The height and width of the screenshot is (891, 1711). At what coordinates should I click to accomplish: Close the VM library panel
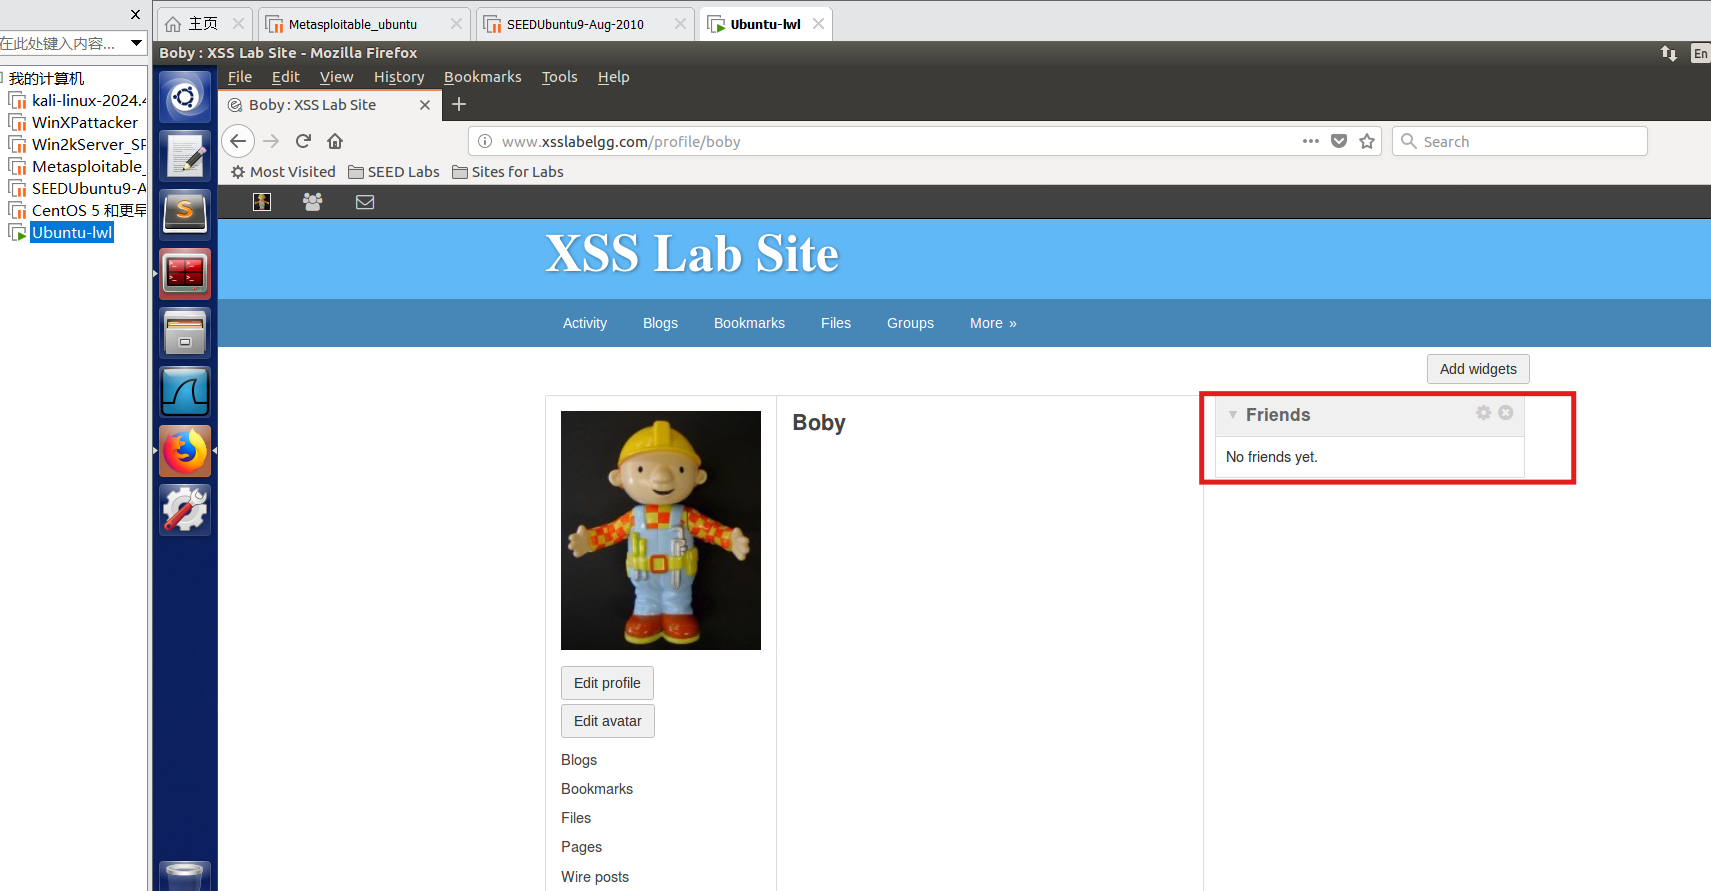pos(136,14)
